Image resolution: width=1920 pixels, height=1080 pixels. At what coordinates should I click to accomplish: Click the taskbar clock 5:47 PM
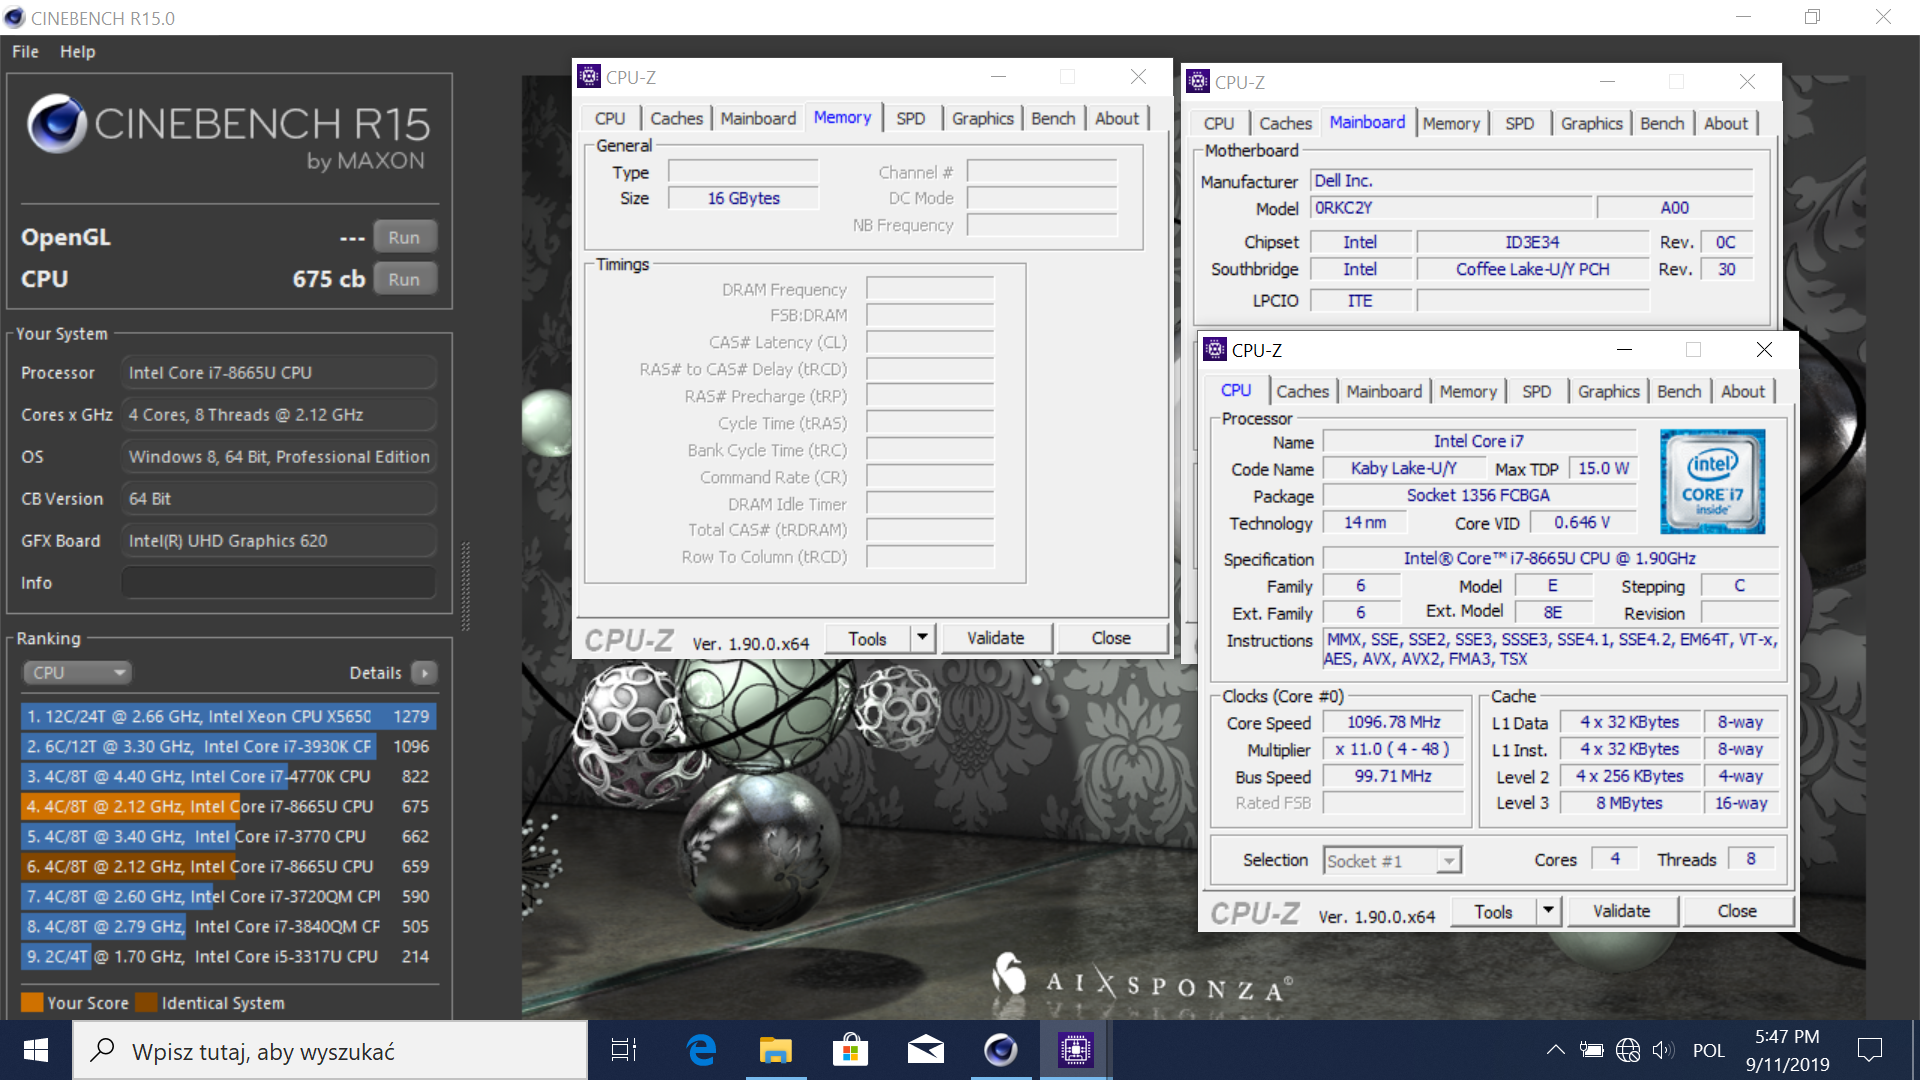1787,1050
